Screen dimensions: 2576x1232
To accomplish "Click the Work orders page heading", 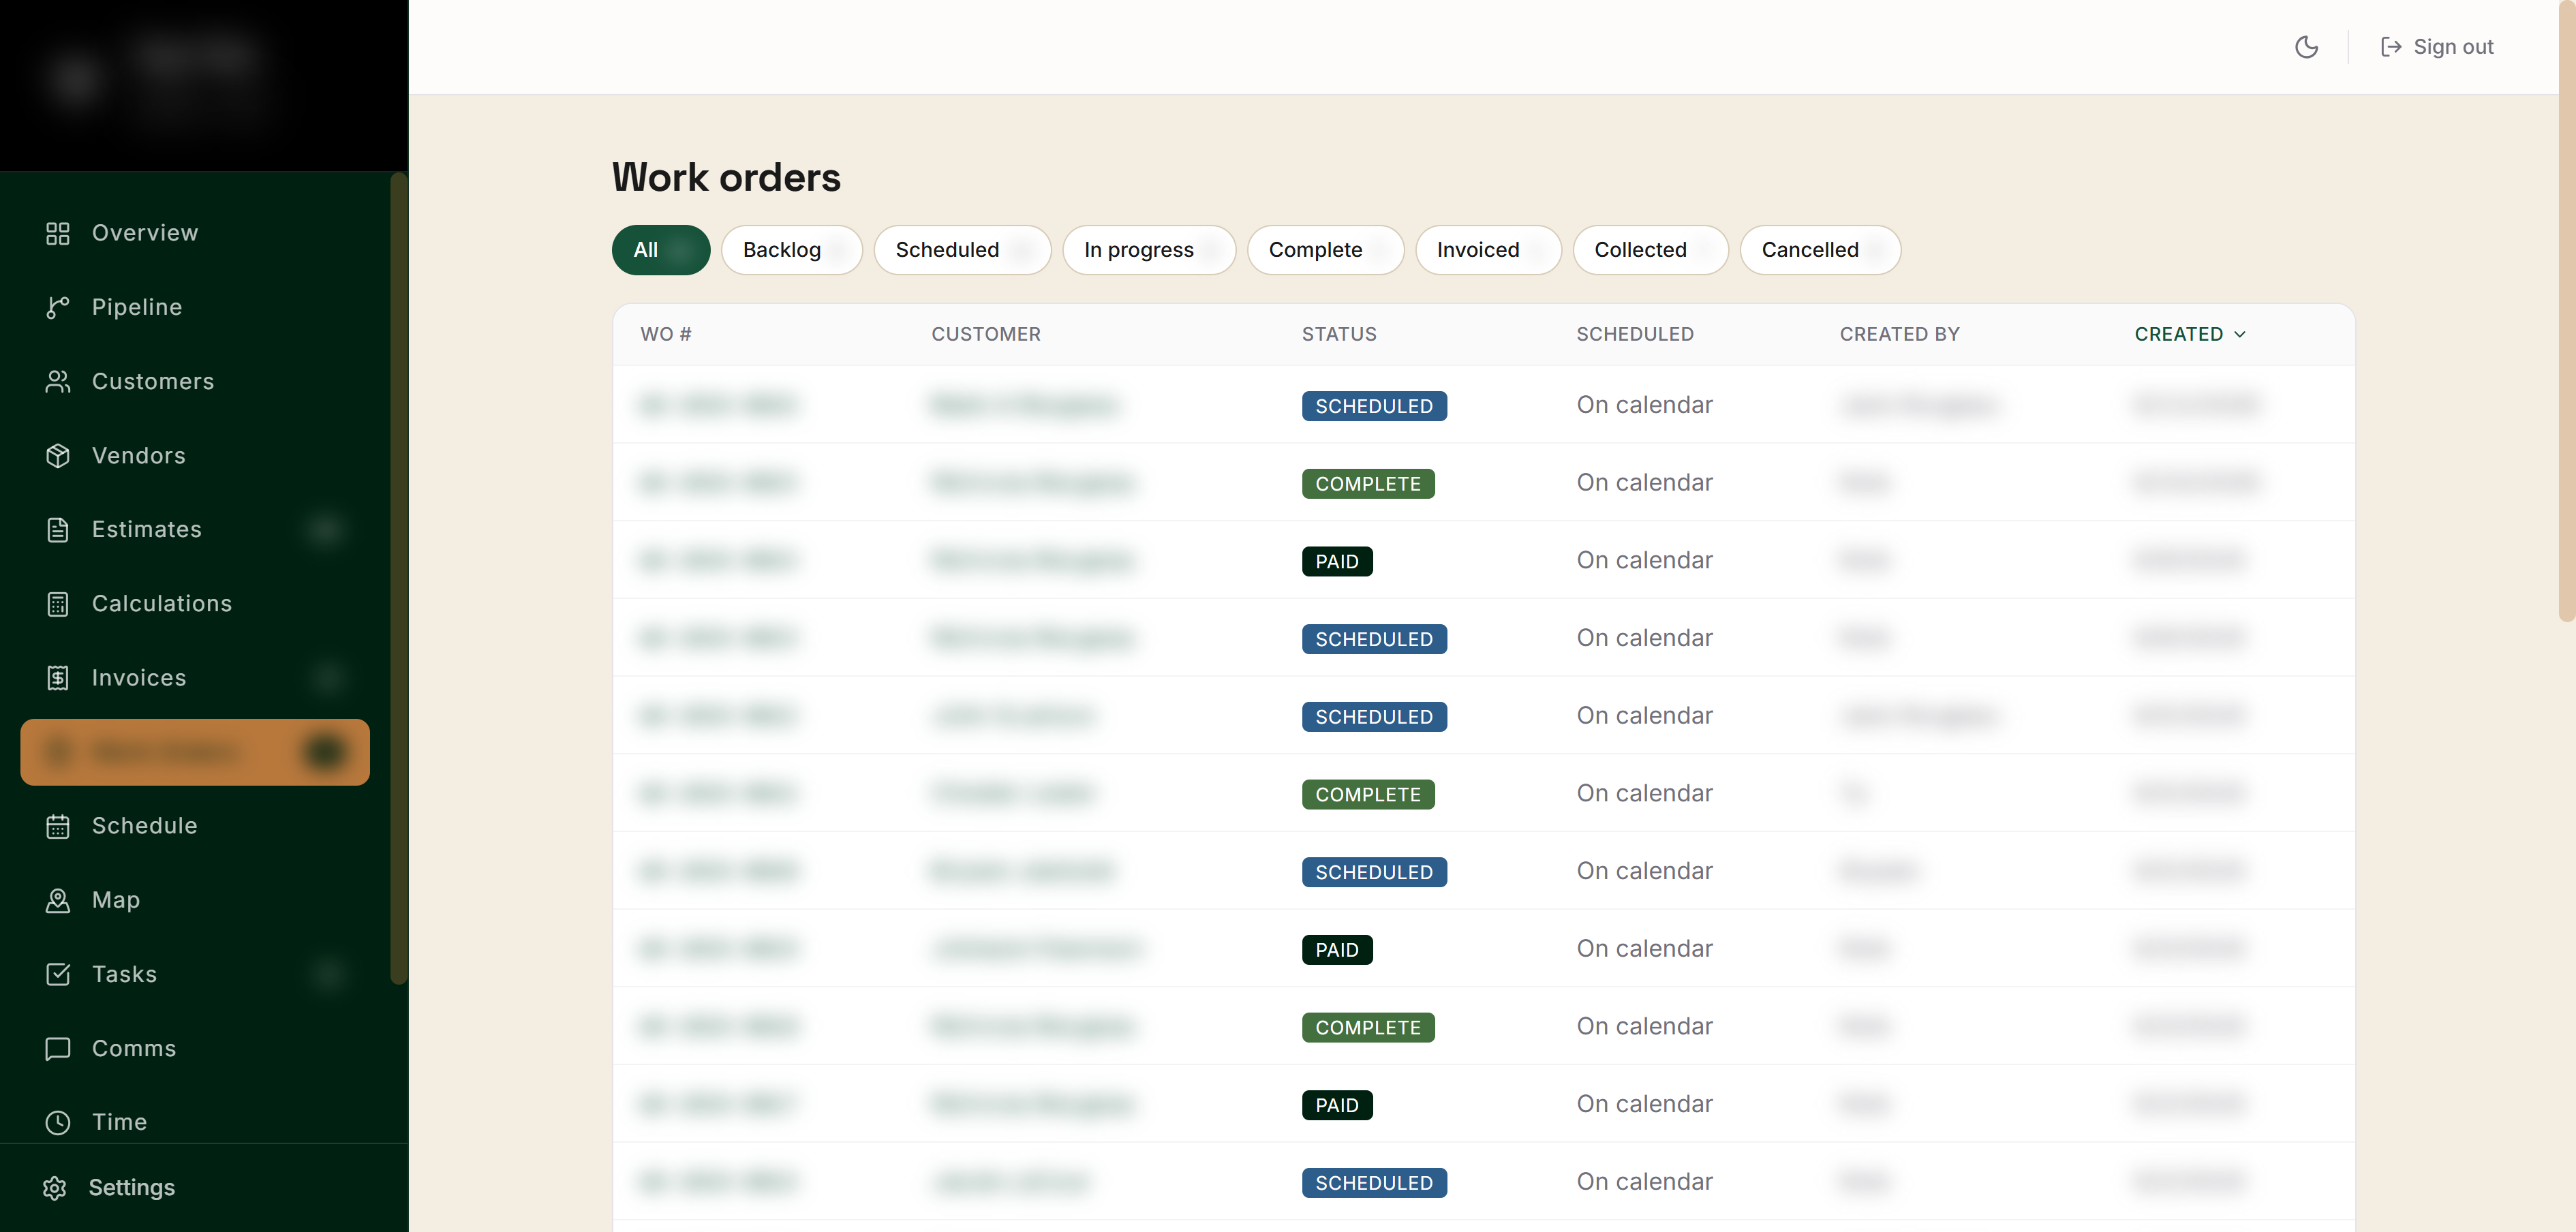I will [726, 177].
